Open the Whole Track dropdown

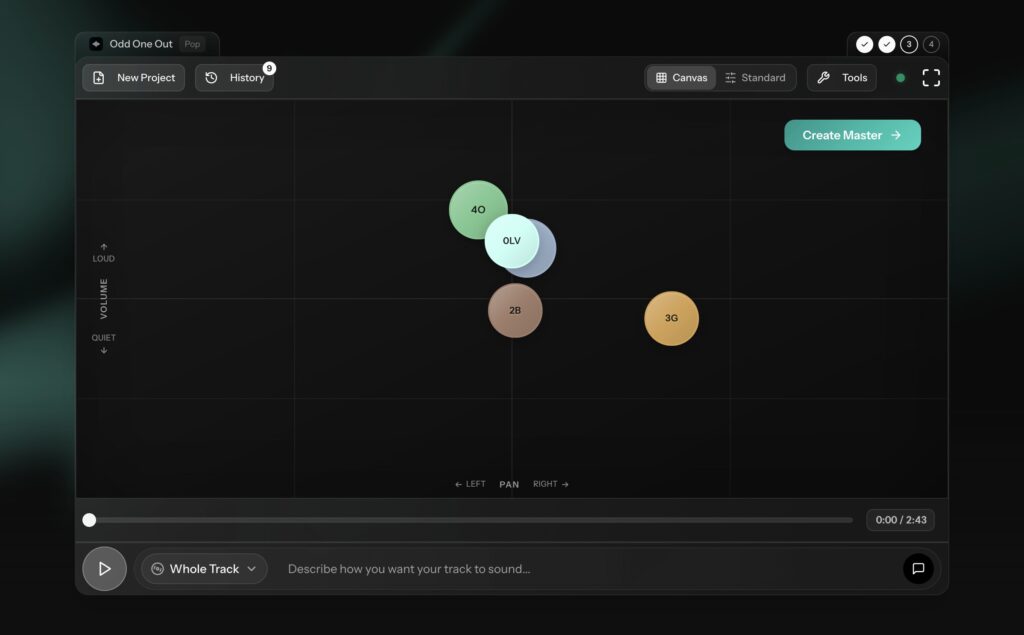pos(203,568)
